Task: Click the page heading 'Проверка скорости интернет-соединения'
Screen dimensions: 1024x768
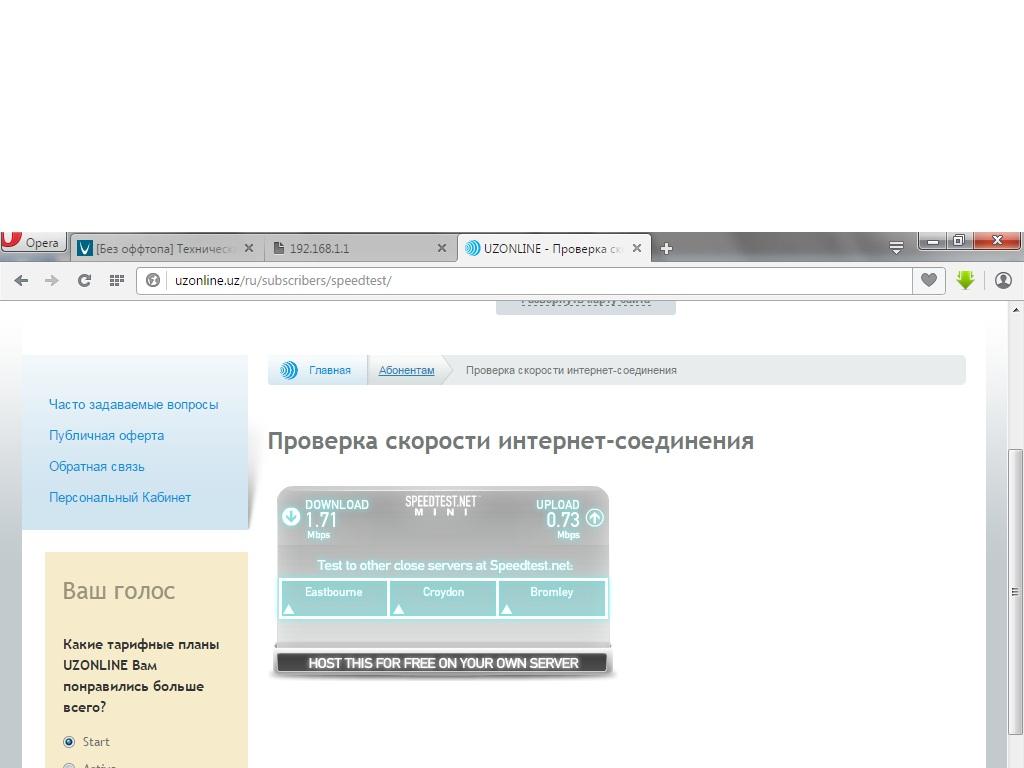Action: coord(511,441)
